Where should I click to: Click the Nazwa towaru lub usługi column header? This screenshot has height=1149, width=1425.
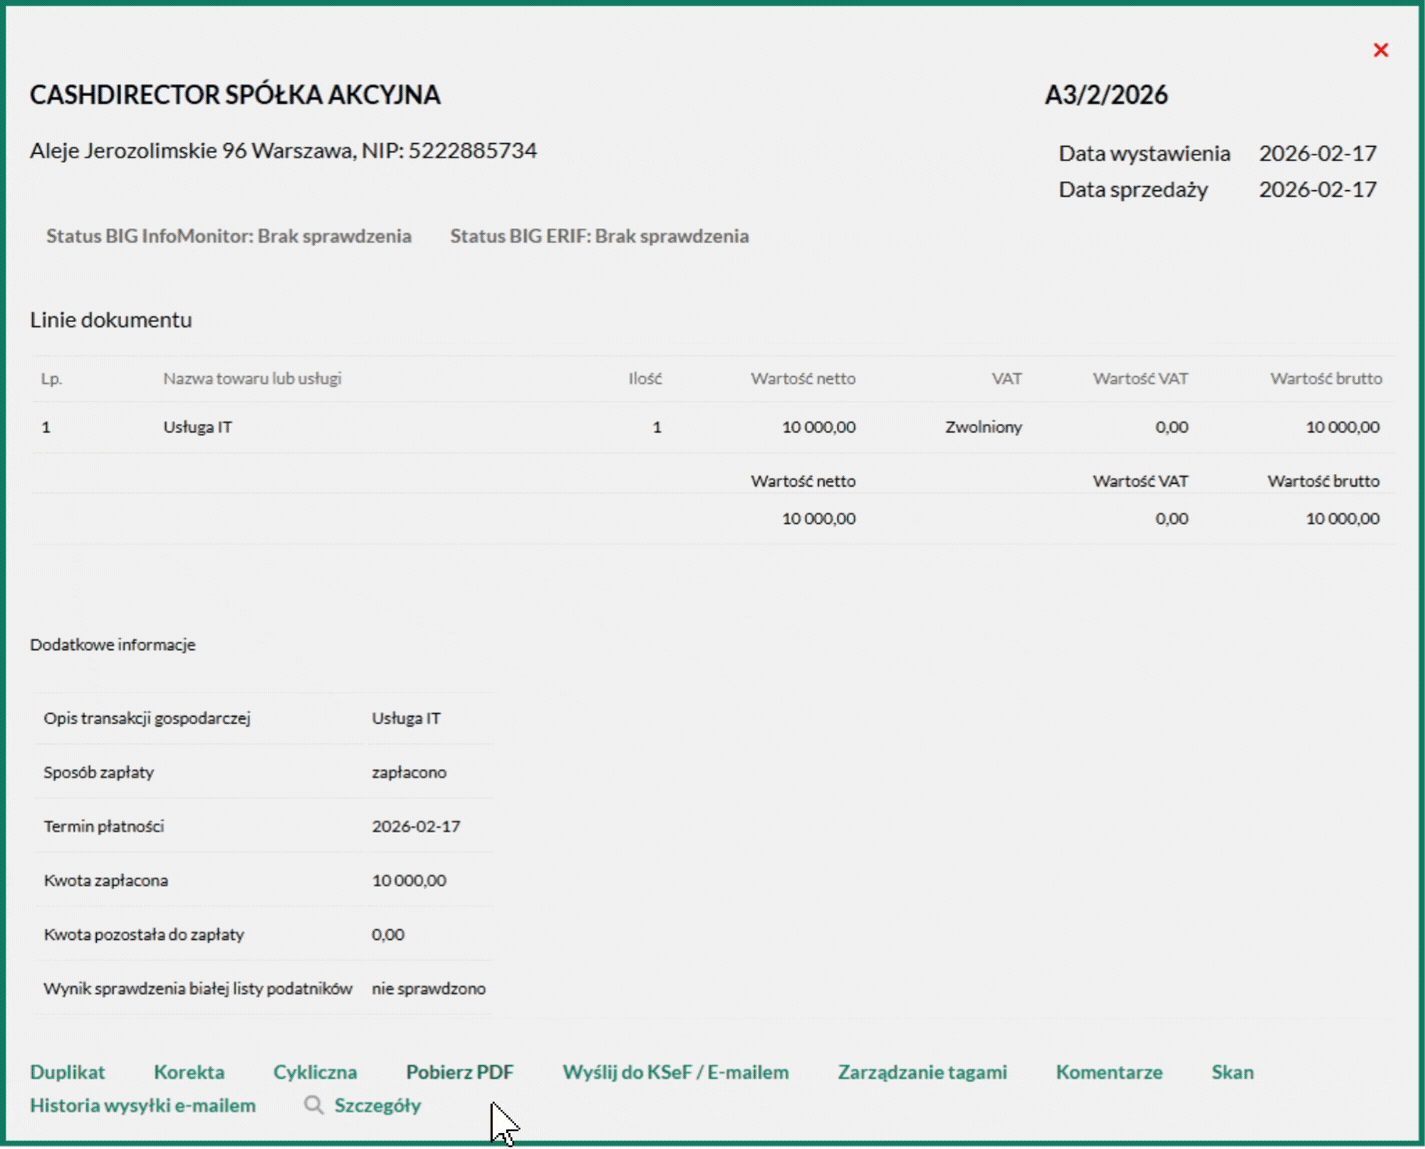point(252,378)
